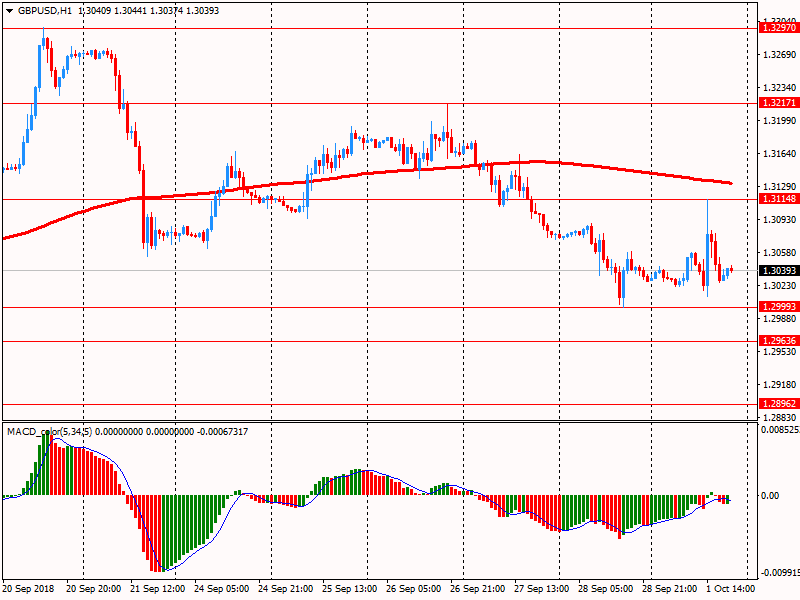The width and height of the screenshot is (800, 600).
Task: Click the current price 1.30393 black label
Action: [x=778, y=271]
